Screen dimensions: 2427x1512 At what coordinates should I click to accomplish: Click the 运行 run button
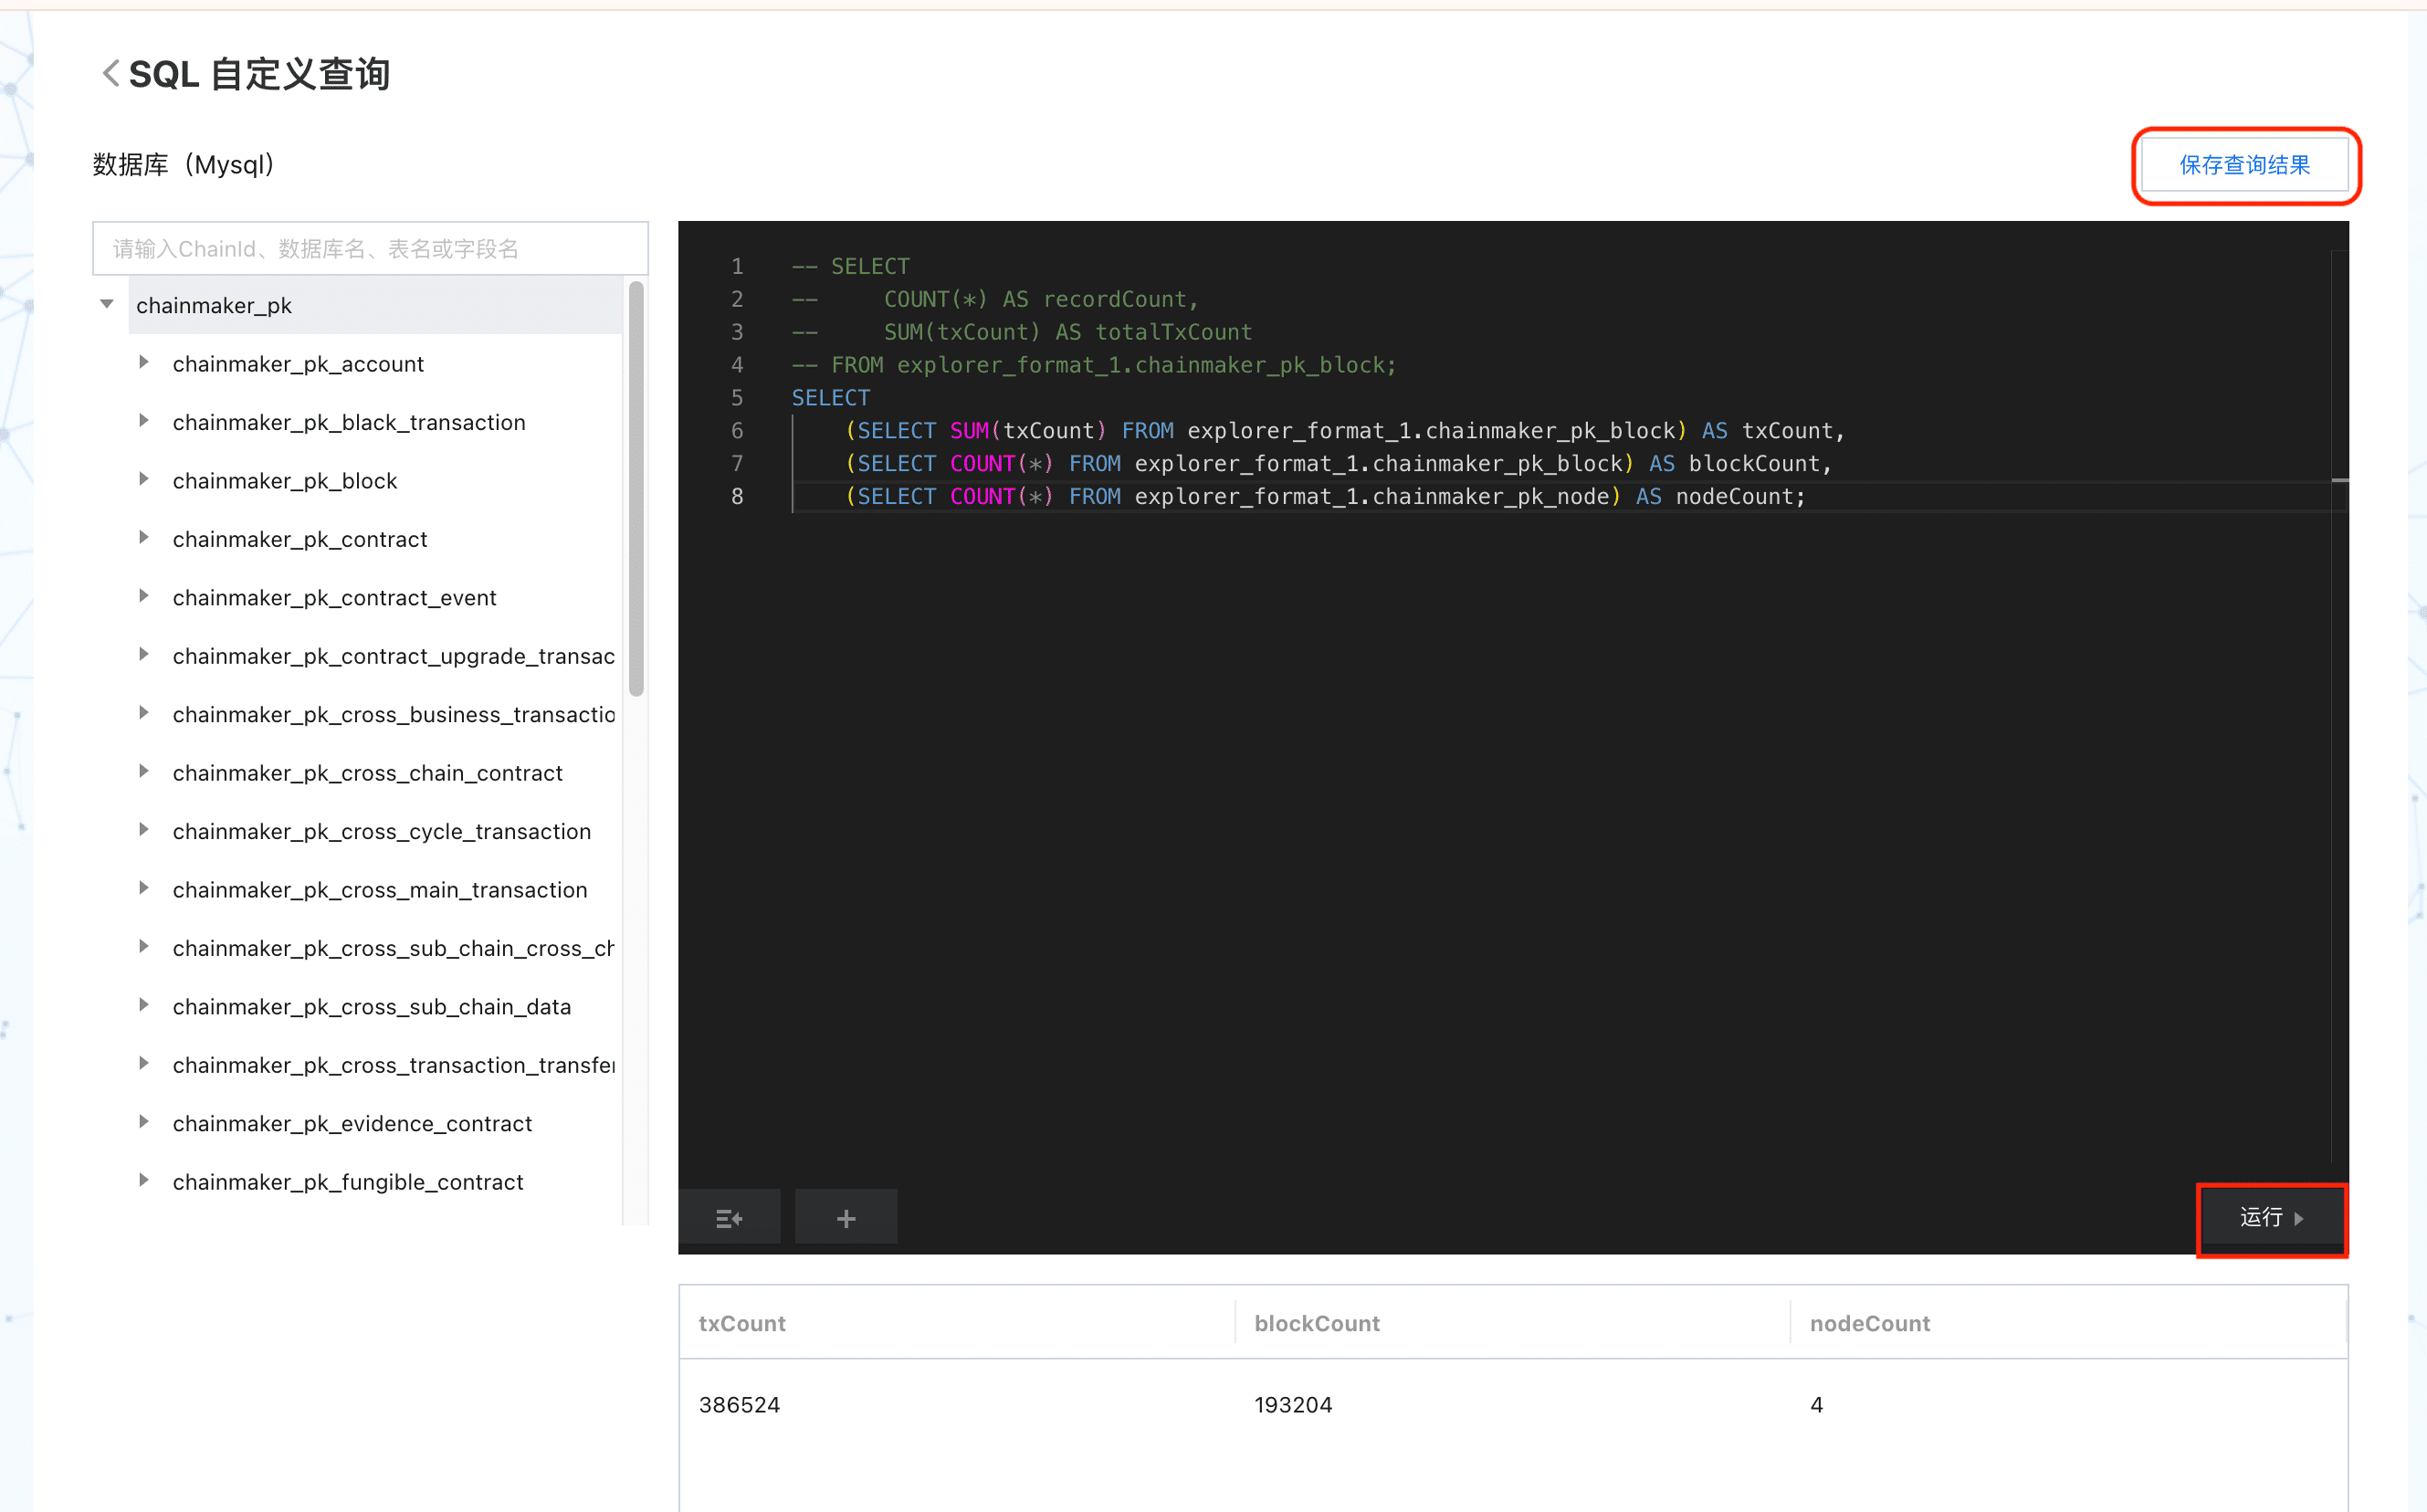pos(2270,1217)
